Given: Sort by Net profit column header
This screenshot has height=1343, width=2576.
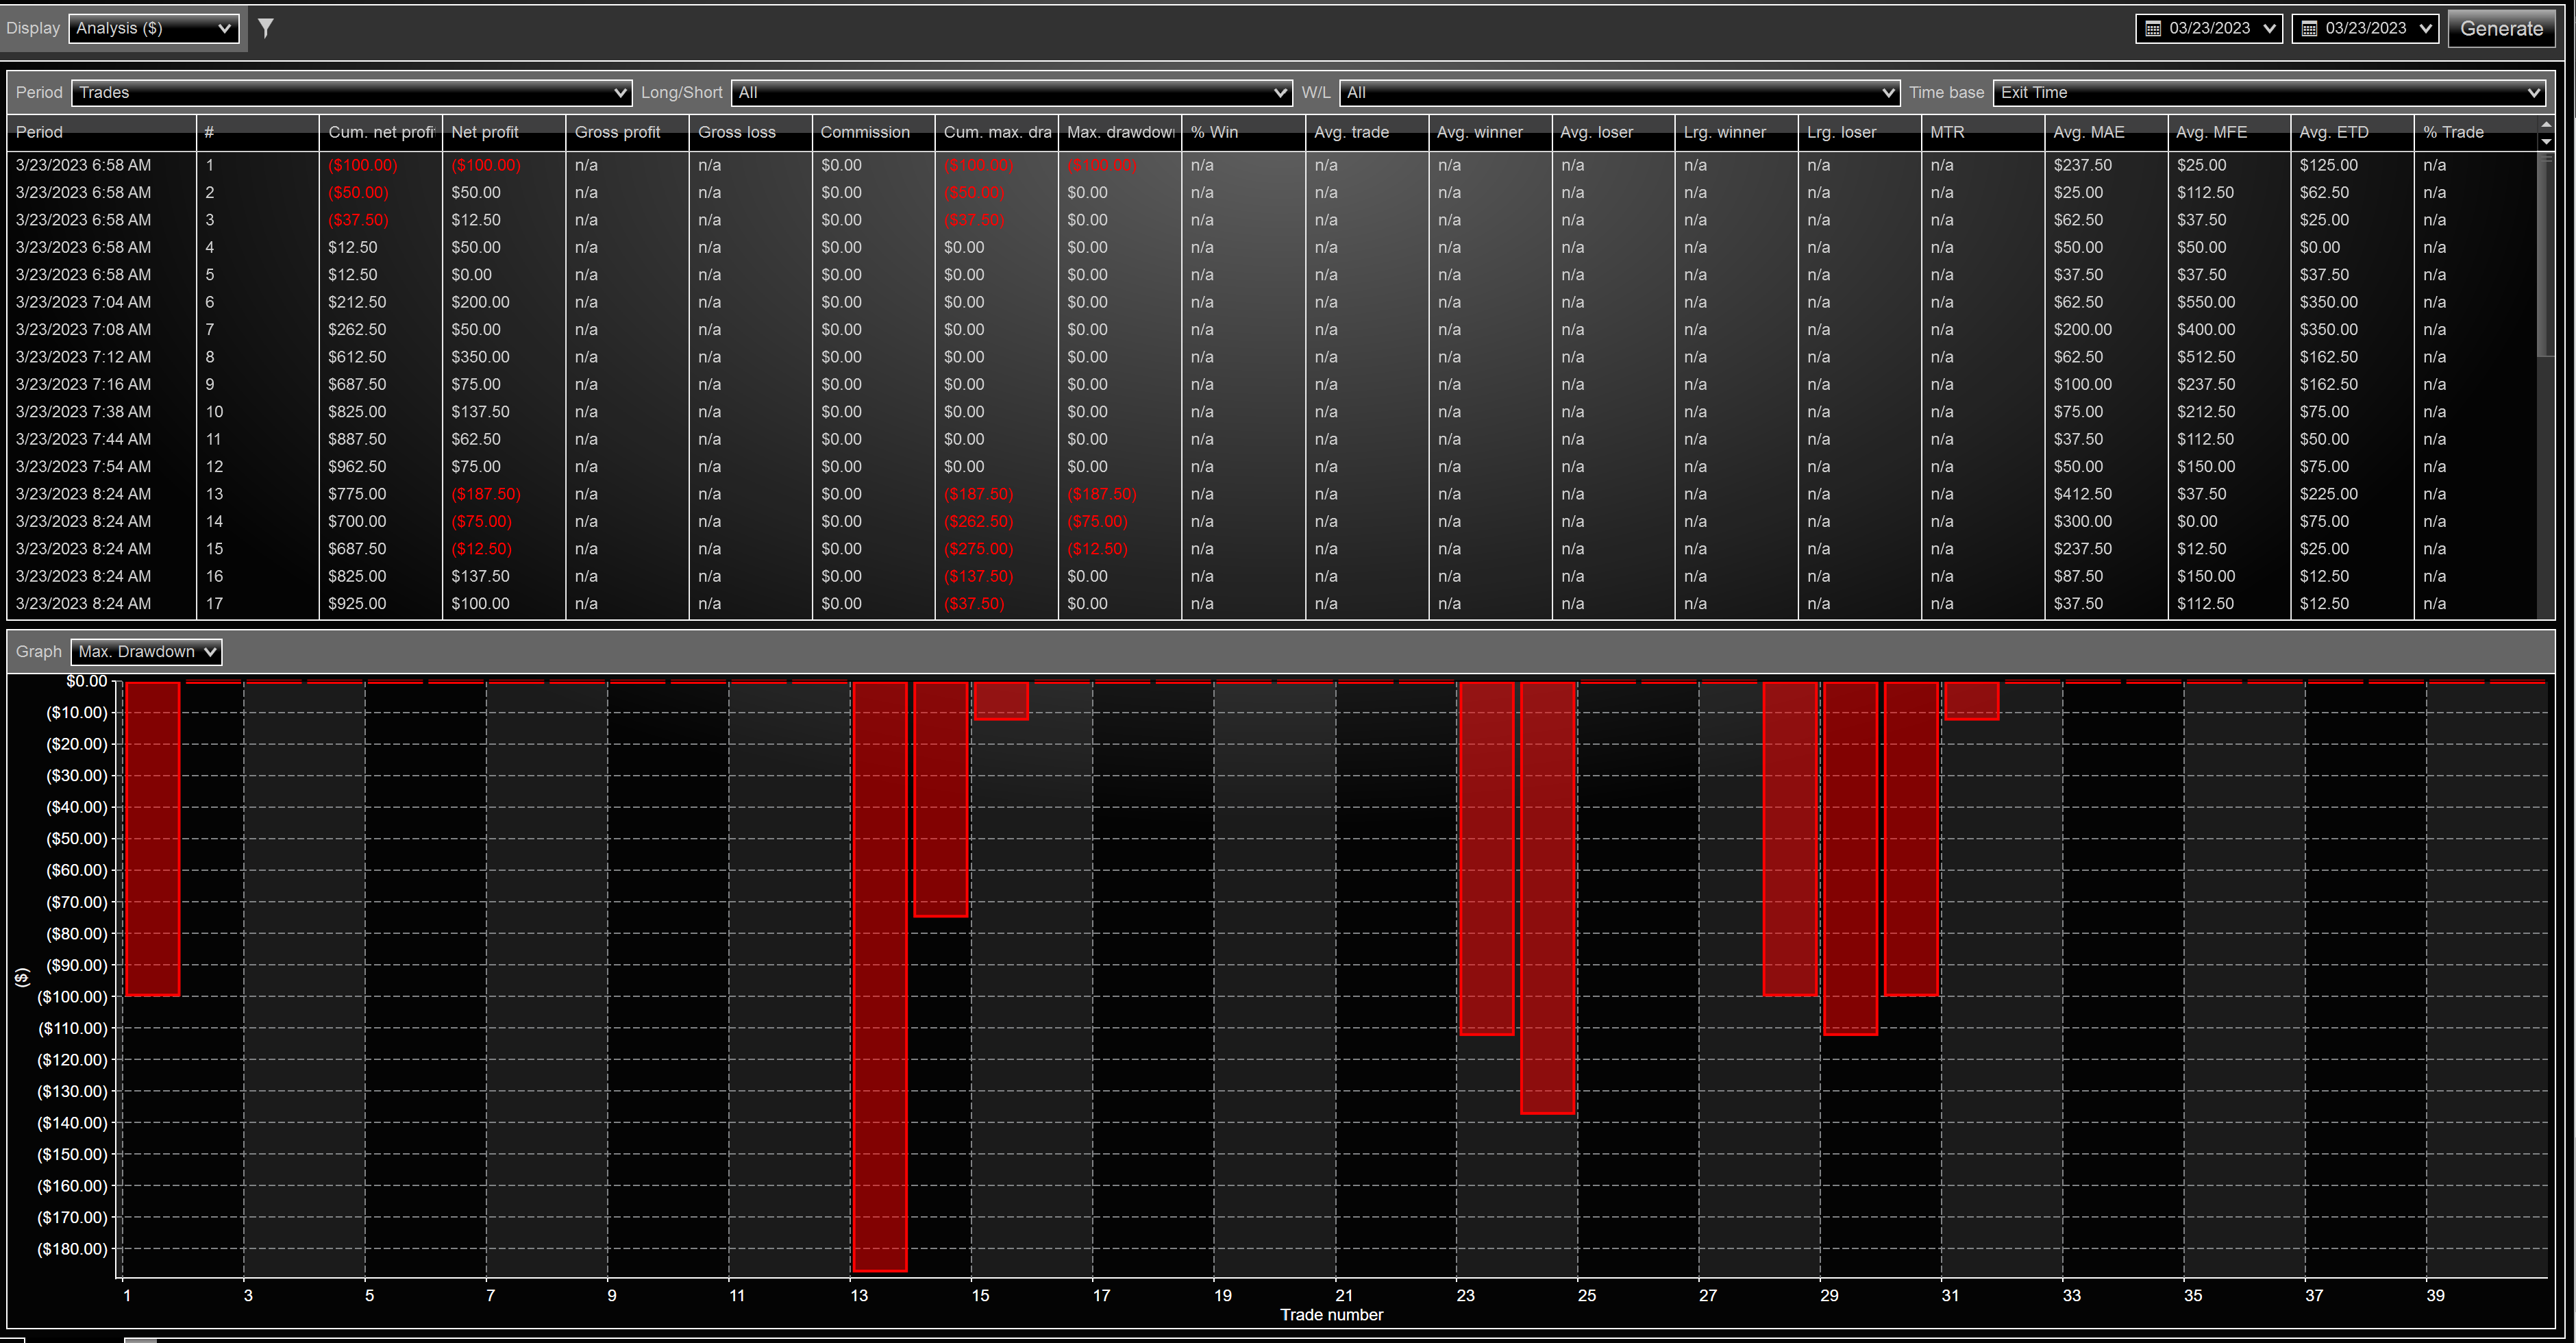Looking at the screenshot, I should (504, 132).
